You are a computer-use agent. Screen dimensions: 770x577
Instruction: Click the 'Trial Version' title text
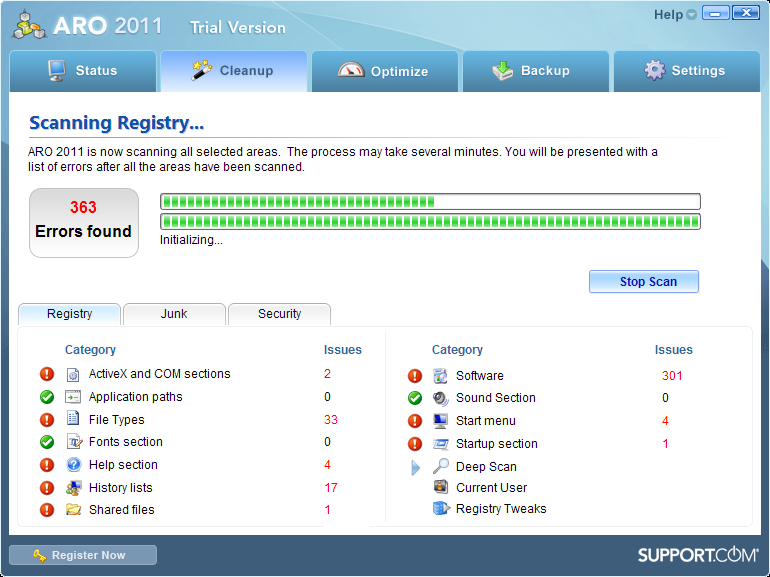click(x=238, y=27)
